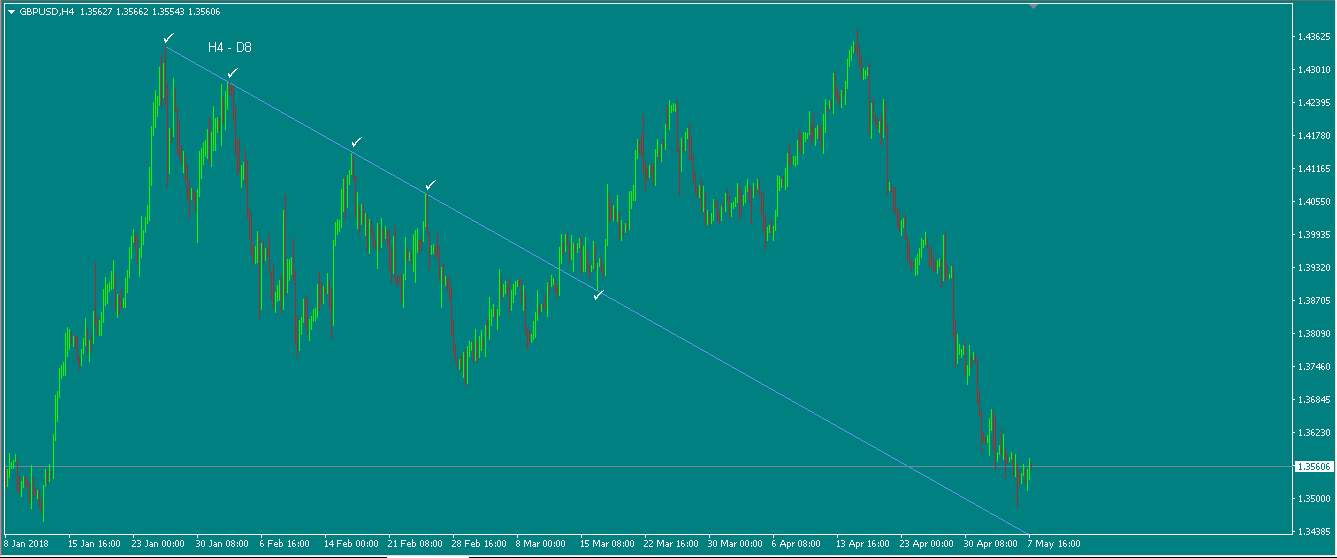
Task: Click the checkmark below the trendline near 15 Mar
Action: click(598, 295)
